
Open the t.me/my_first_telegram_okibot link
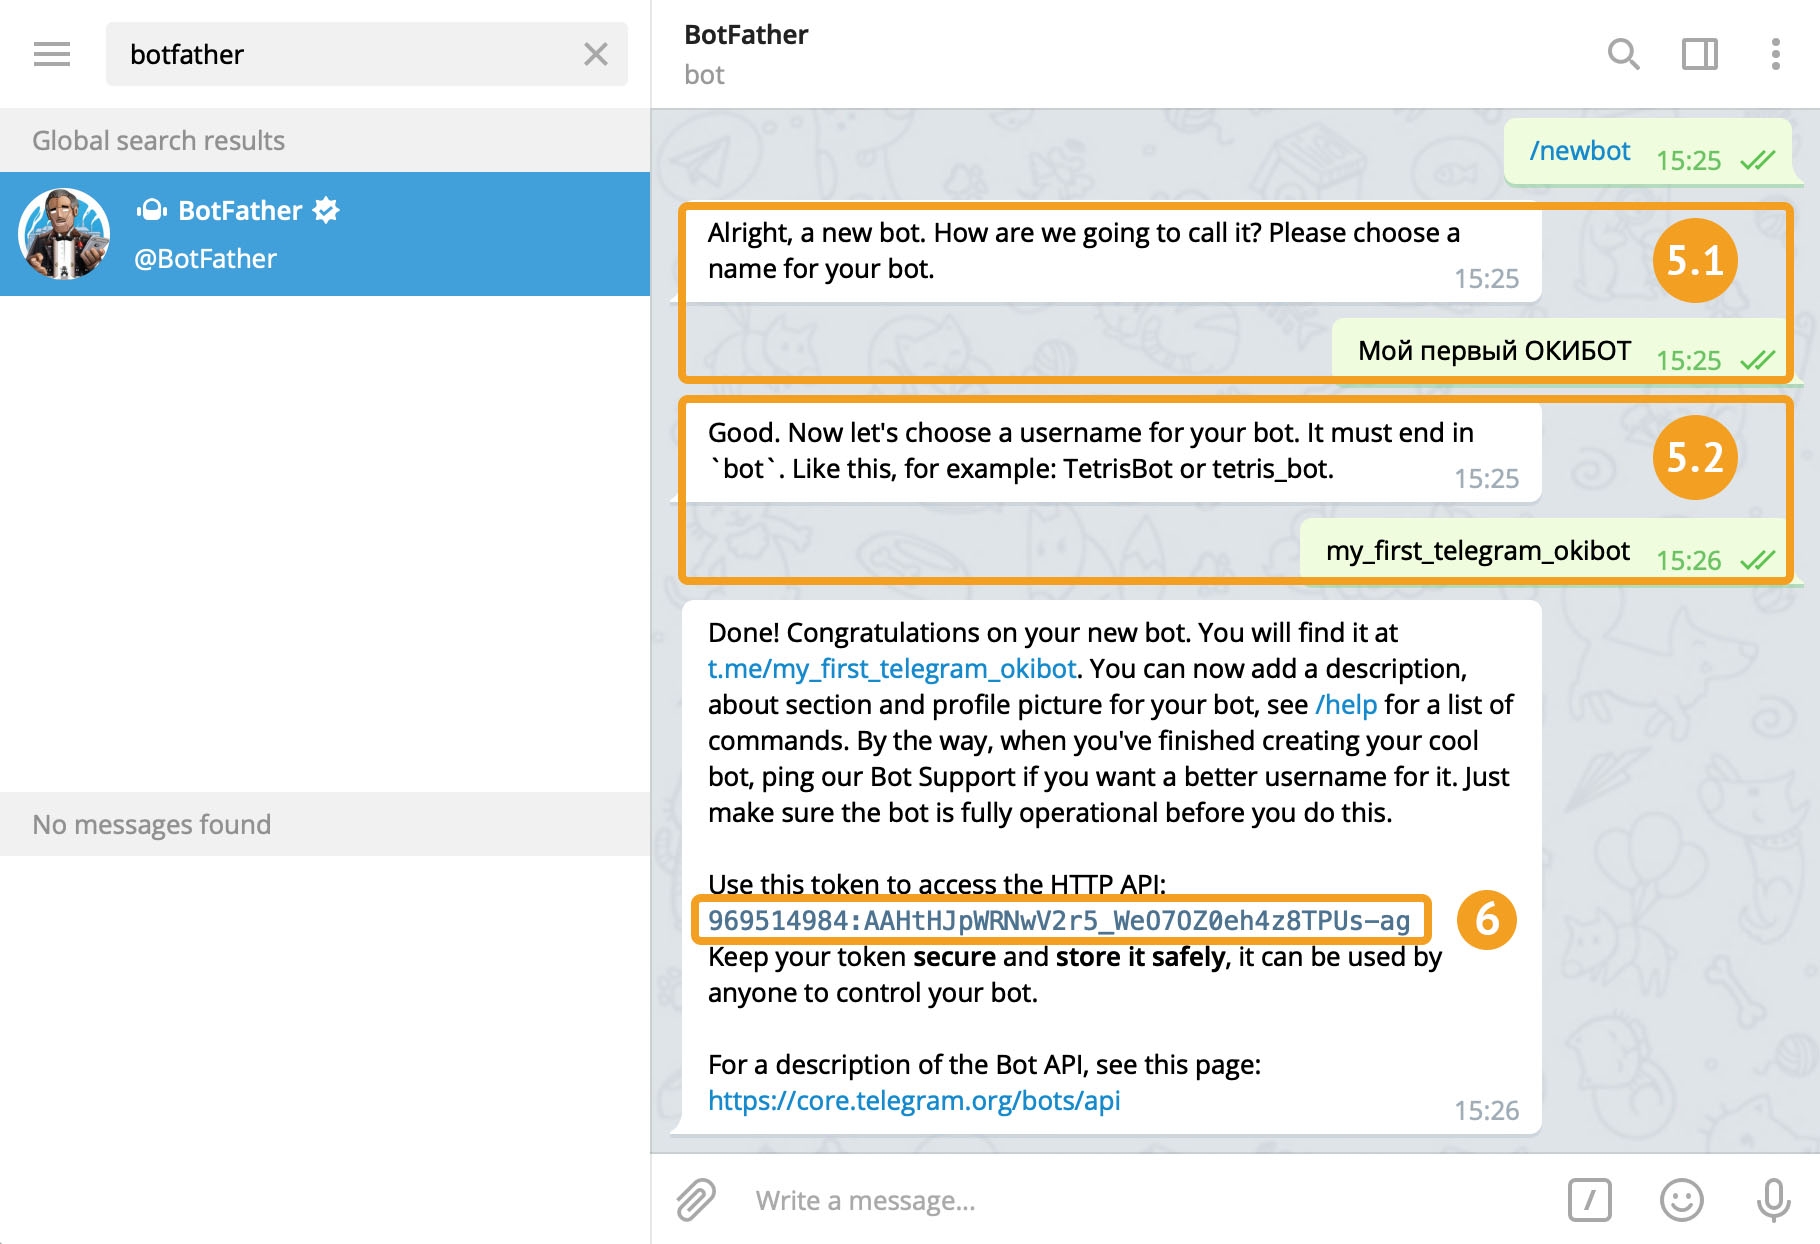point(891,669)
